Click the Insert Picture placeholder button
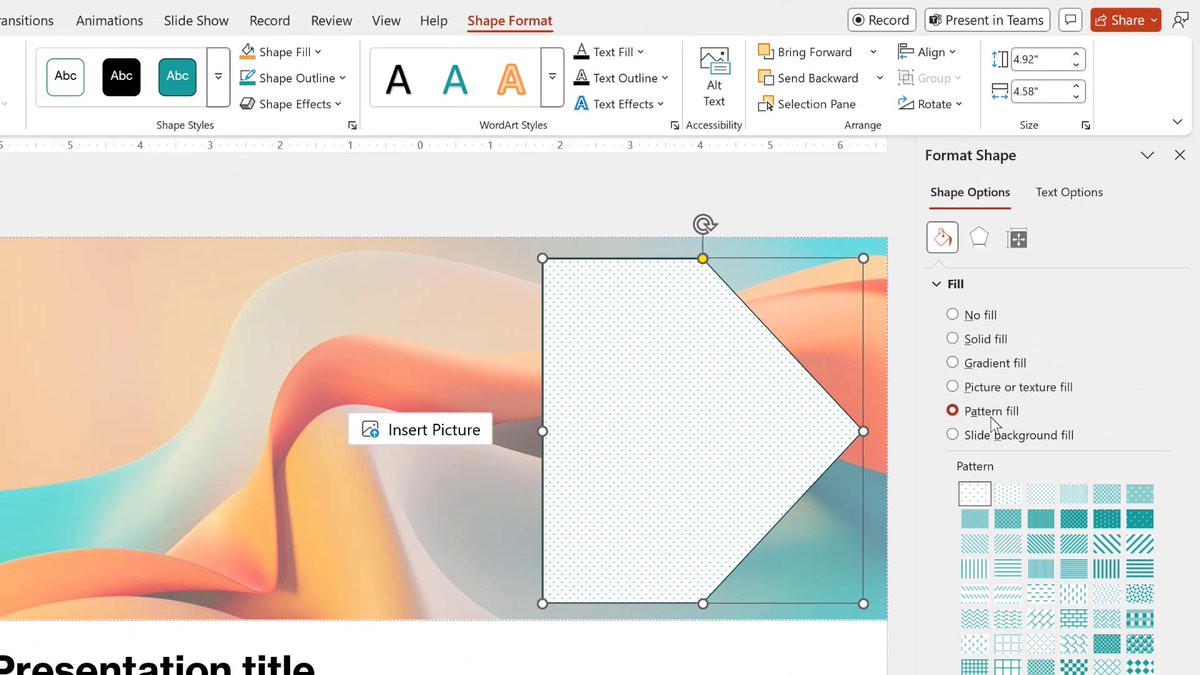Viewport: 1200px width, 675px height. 420,429
